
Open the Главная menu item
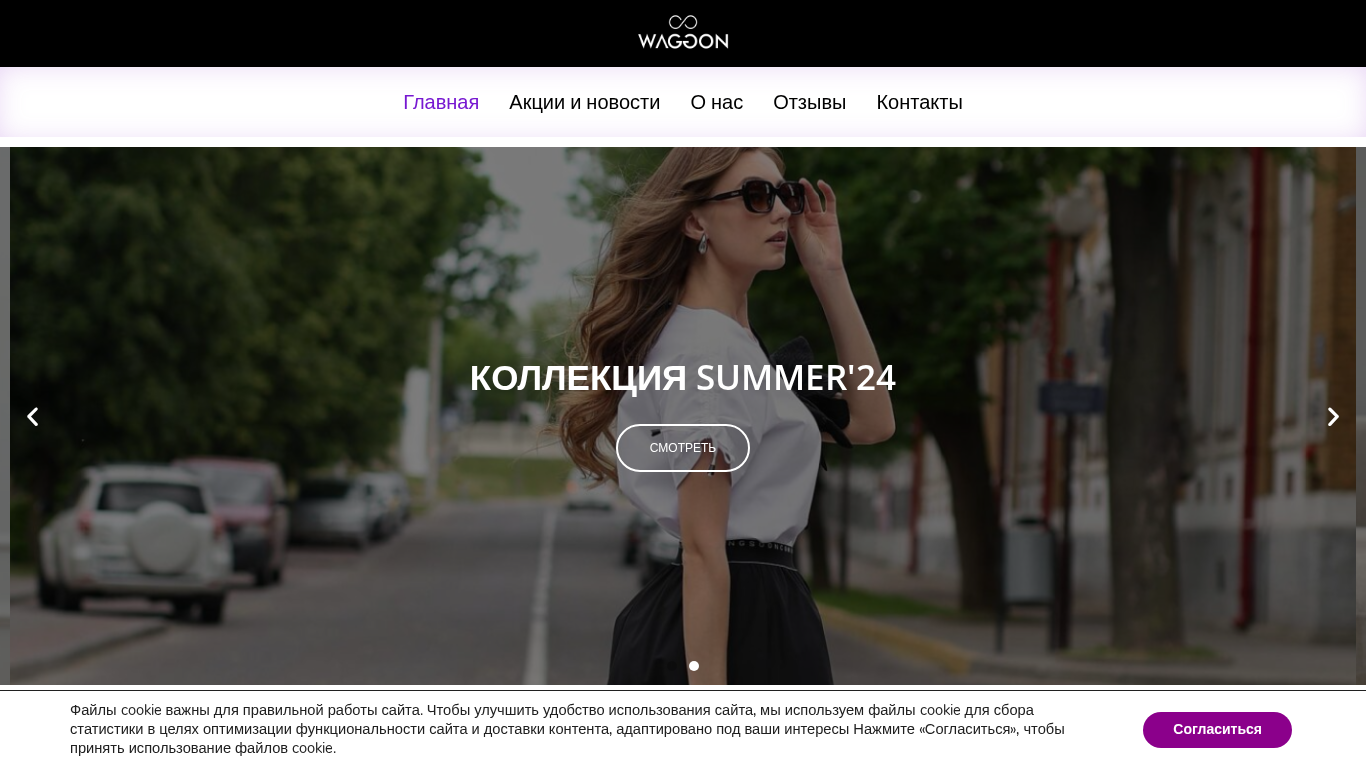point(441,102)
